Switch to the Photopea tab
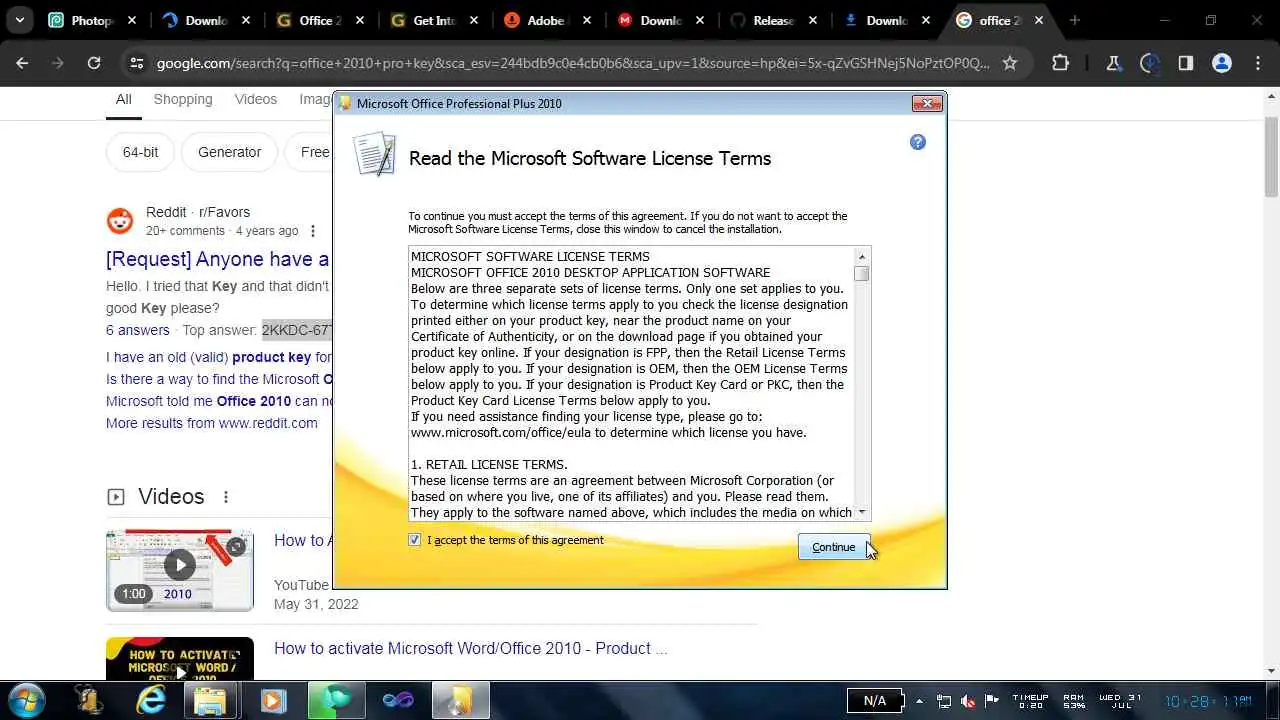1280x720 pixels. pos(92,20)
